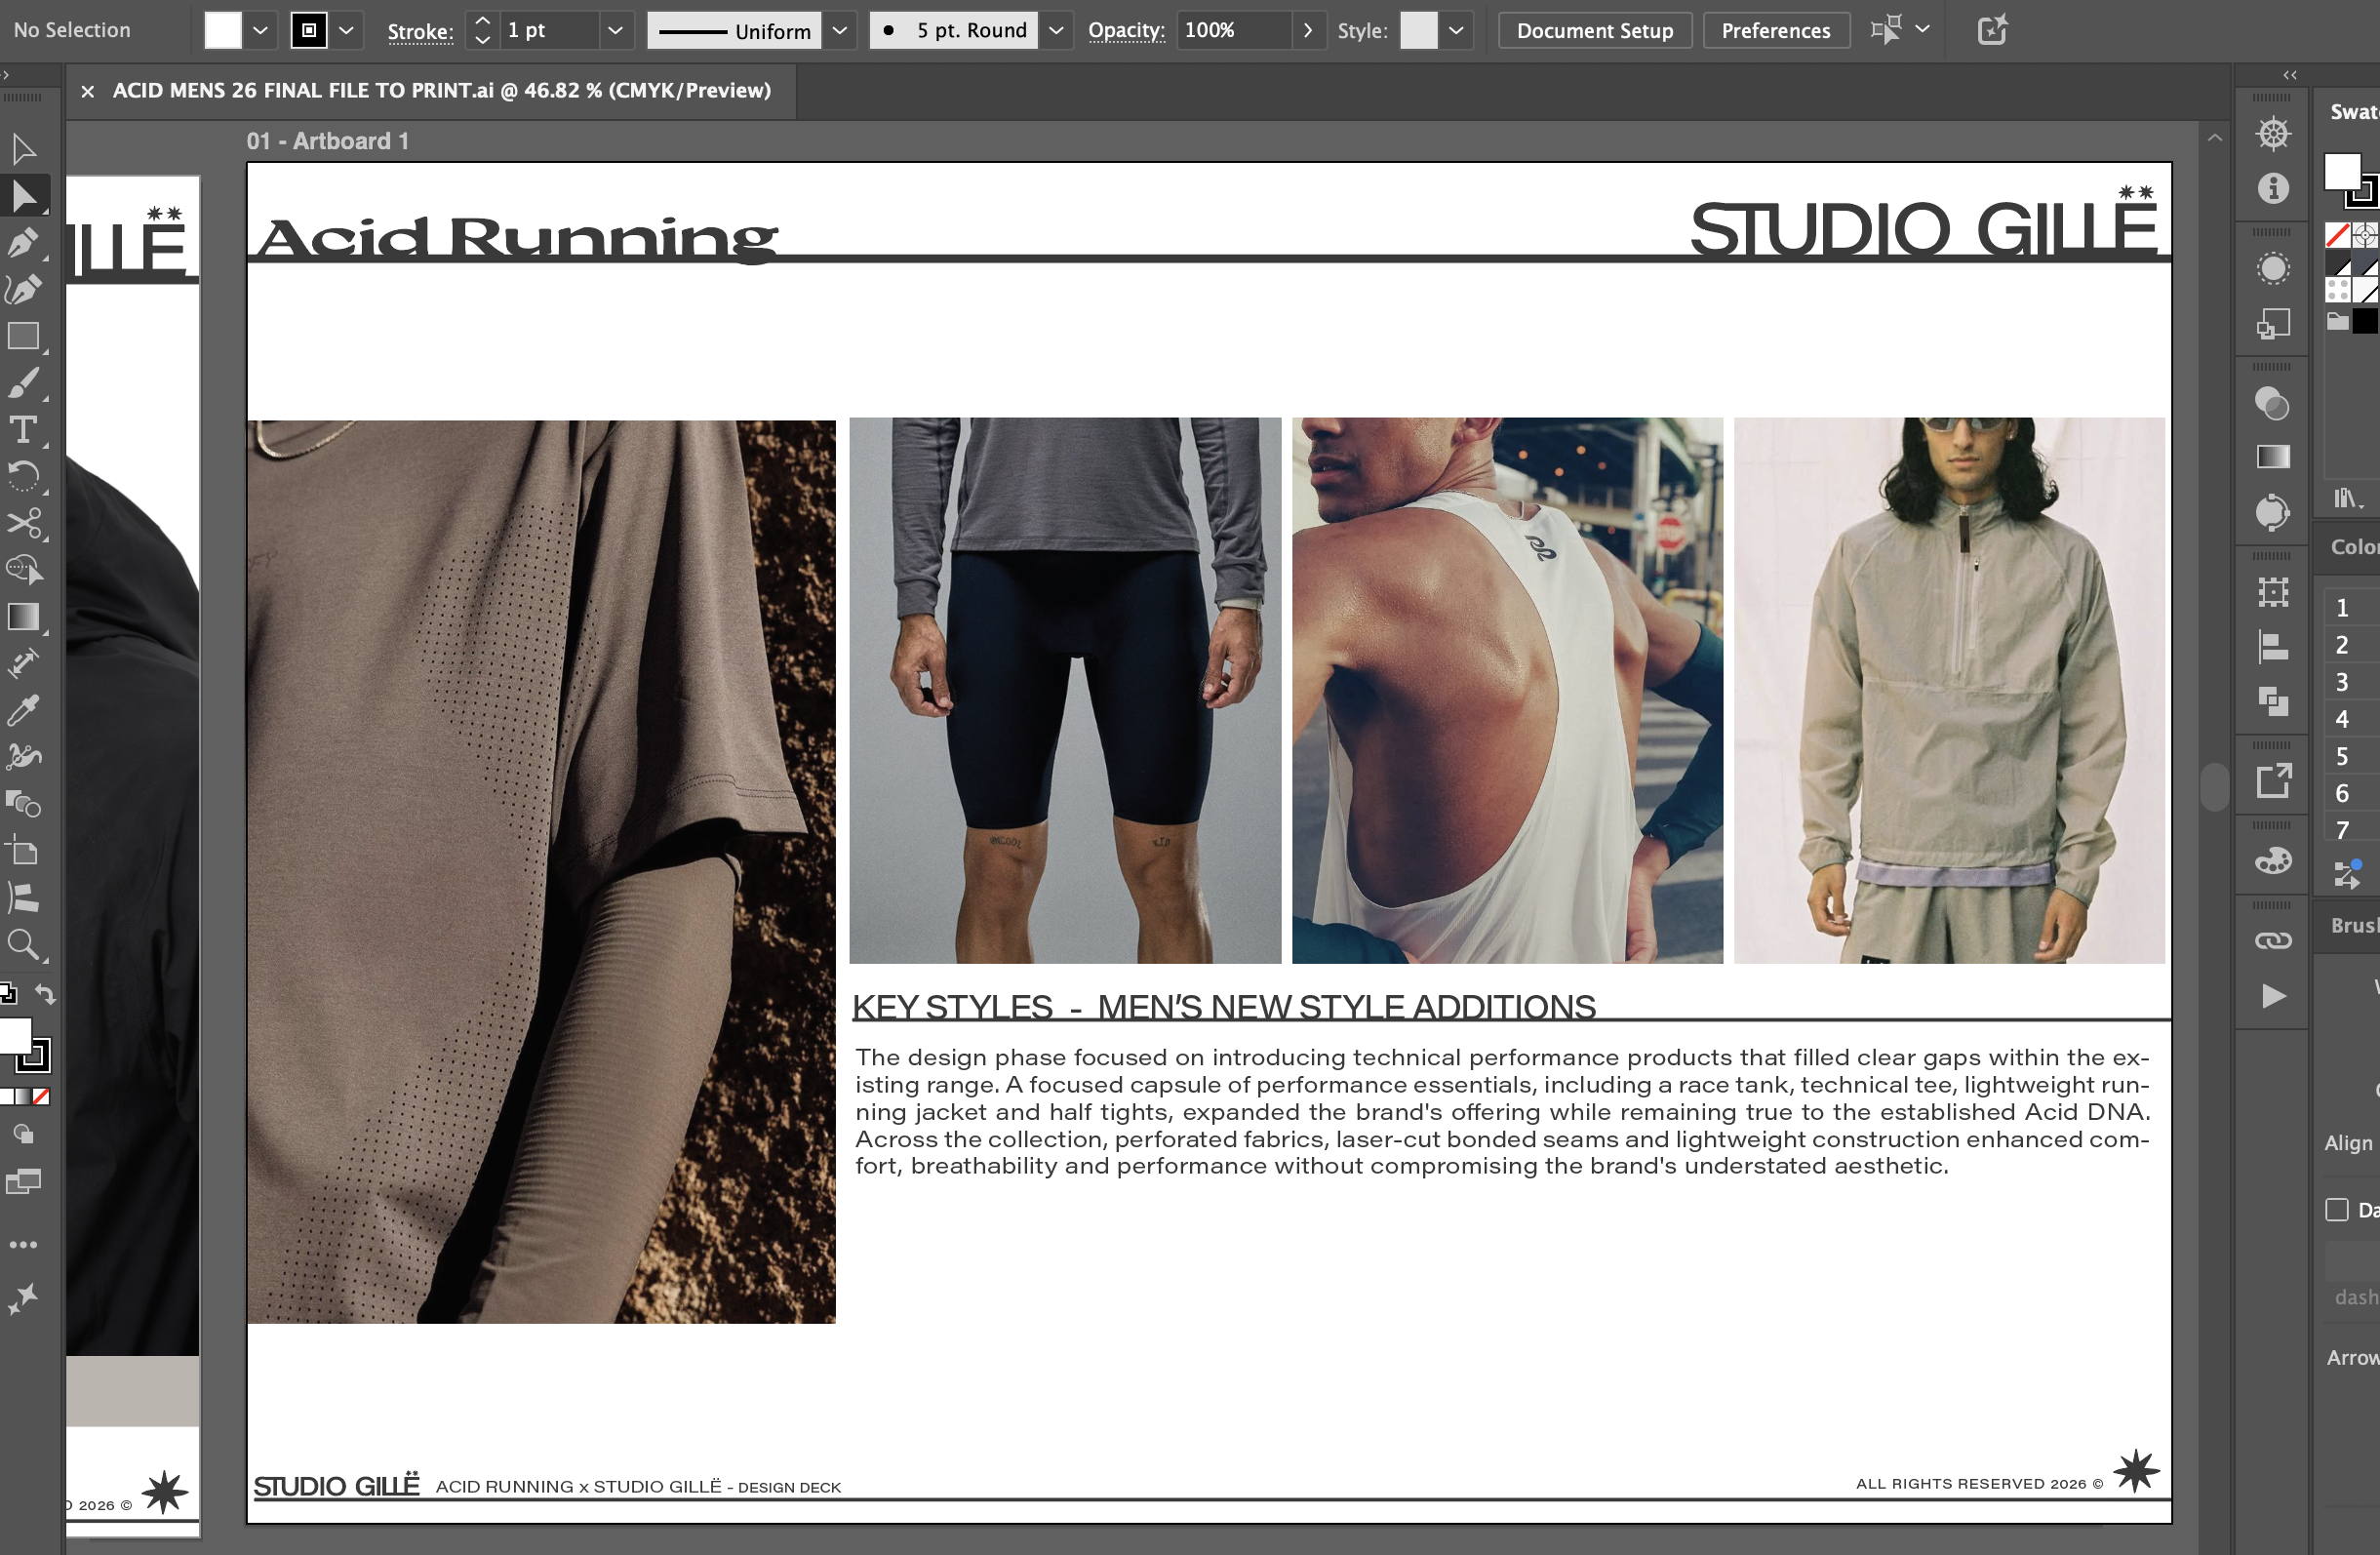Select the Pen tool
The image size is (2380, 1555).
24,243
